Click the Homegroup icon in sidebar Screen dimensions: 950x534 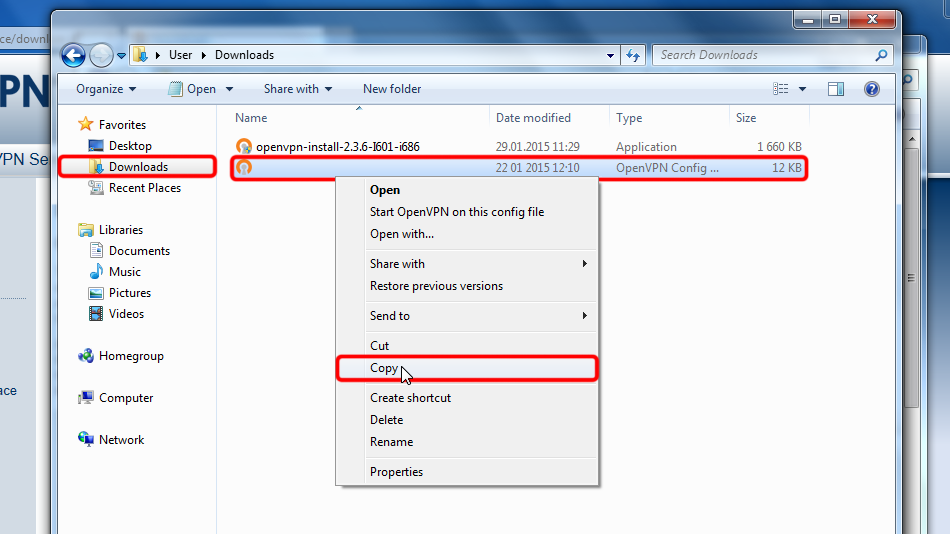86,356
